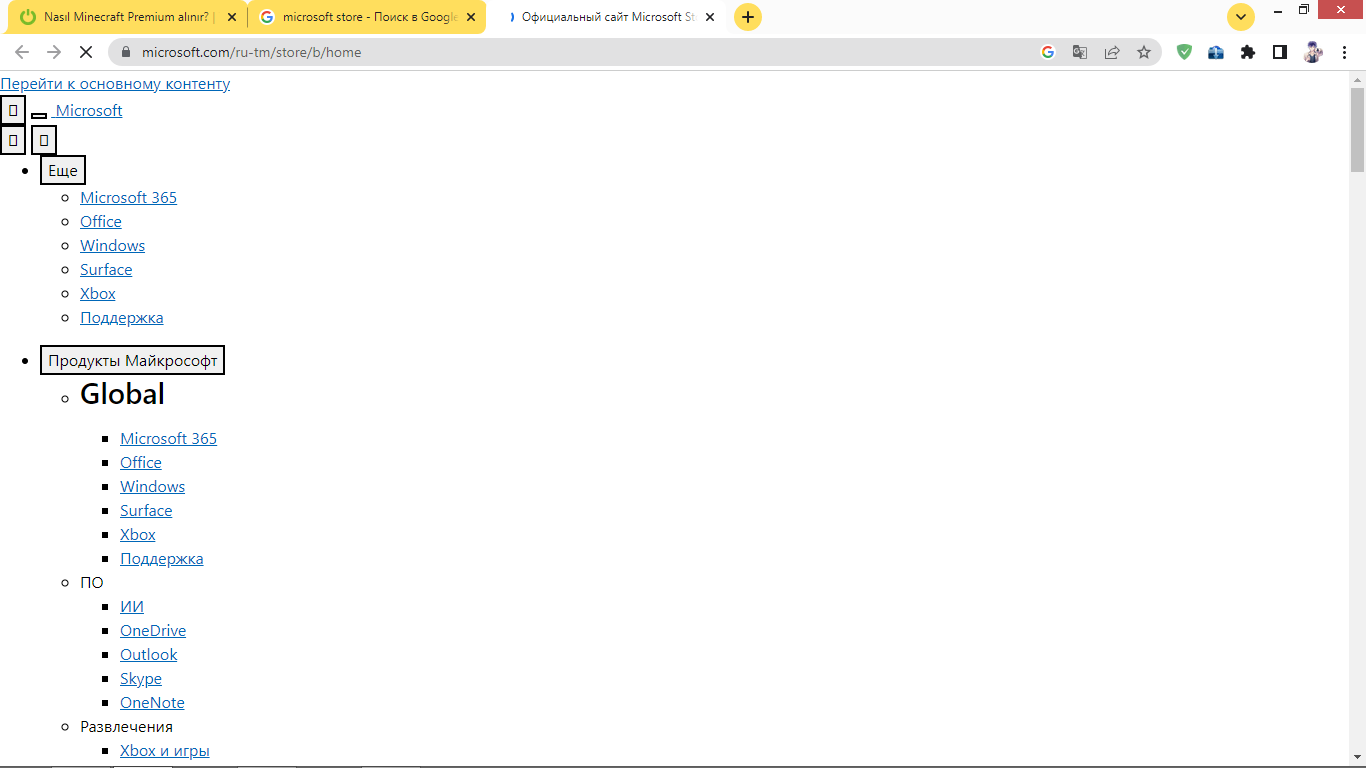Stop loading the page with the X button
This screenshot has height=768, width=1366.
87,52
